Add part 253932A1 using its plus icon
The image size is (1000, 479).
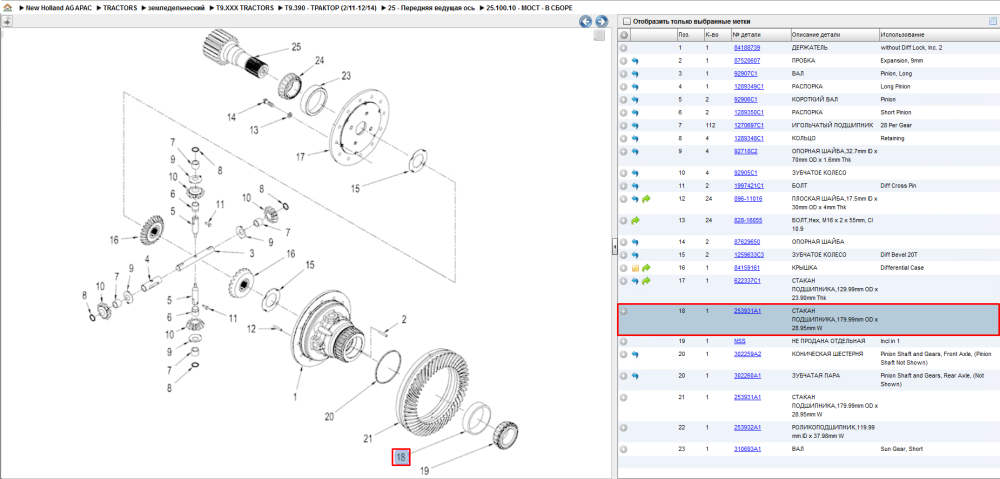[624, 427]
